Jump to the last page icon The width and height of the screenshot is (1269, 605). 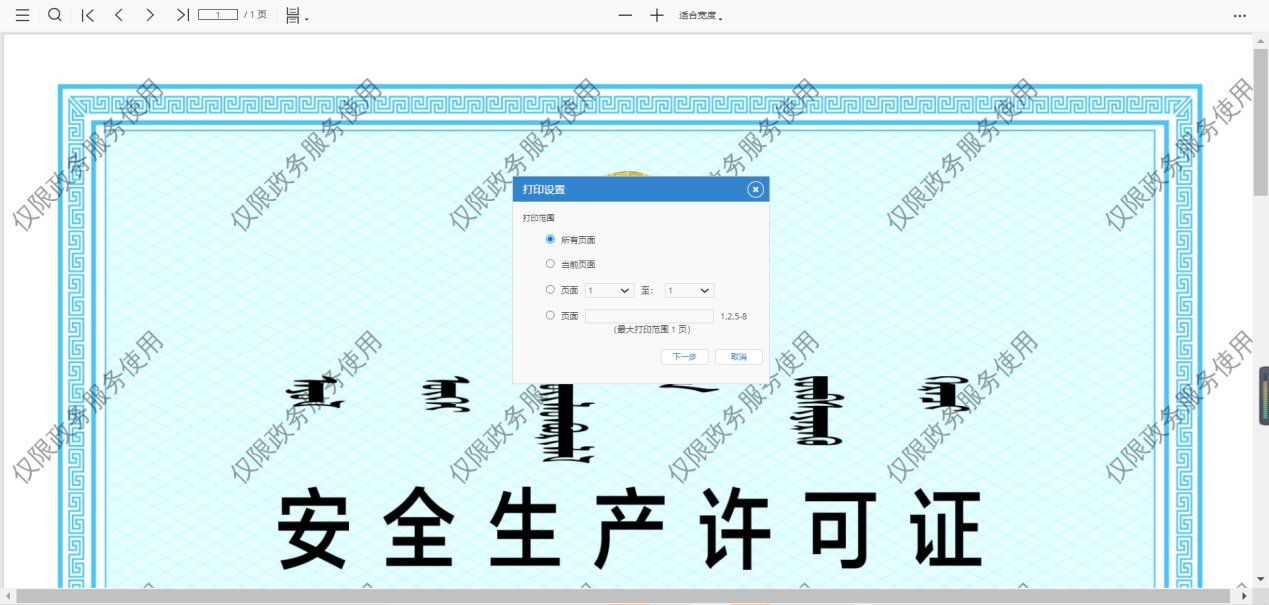pyautogui.click(x=181, y=15)
